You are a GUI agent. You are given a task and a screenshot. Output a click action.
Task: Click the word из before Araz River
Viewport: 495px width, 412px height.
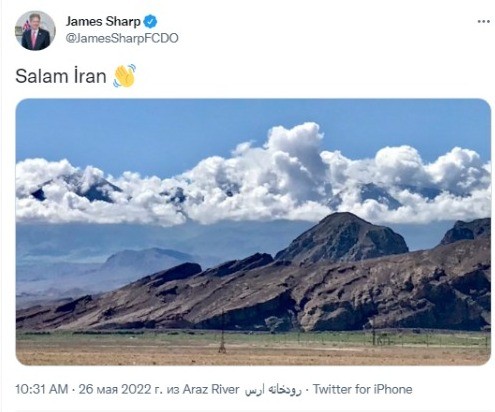pyautogui.click(x=173, y=389)
